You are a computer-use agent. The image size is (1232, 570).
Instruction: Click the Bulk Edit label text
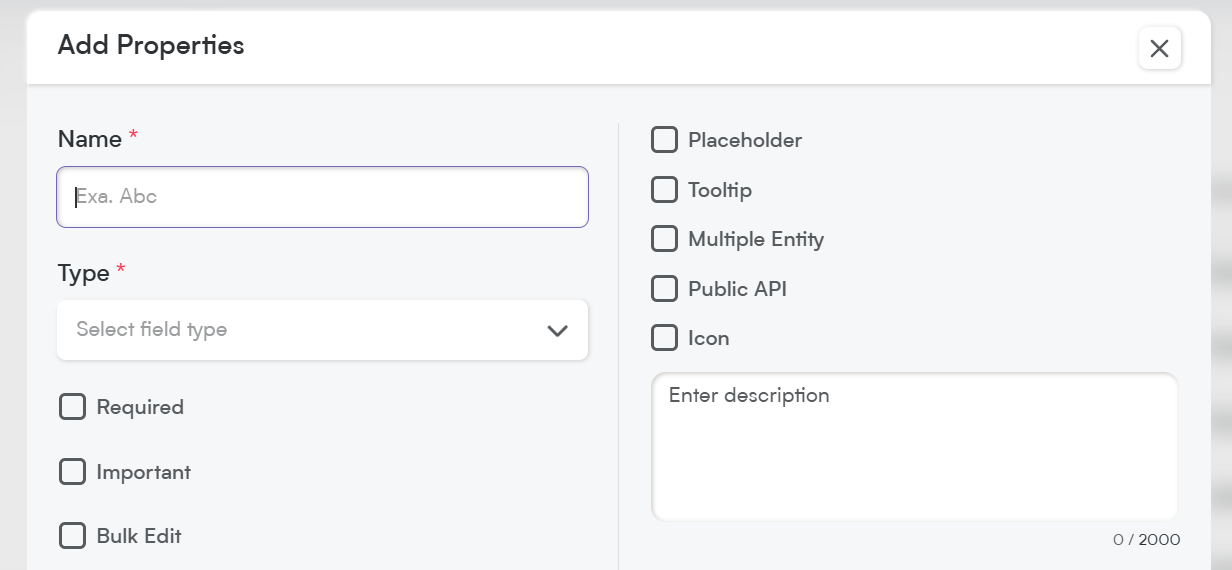coord(139,536)
